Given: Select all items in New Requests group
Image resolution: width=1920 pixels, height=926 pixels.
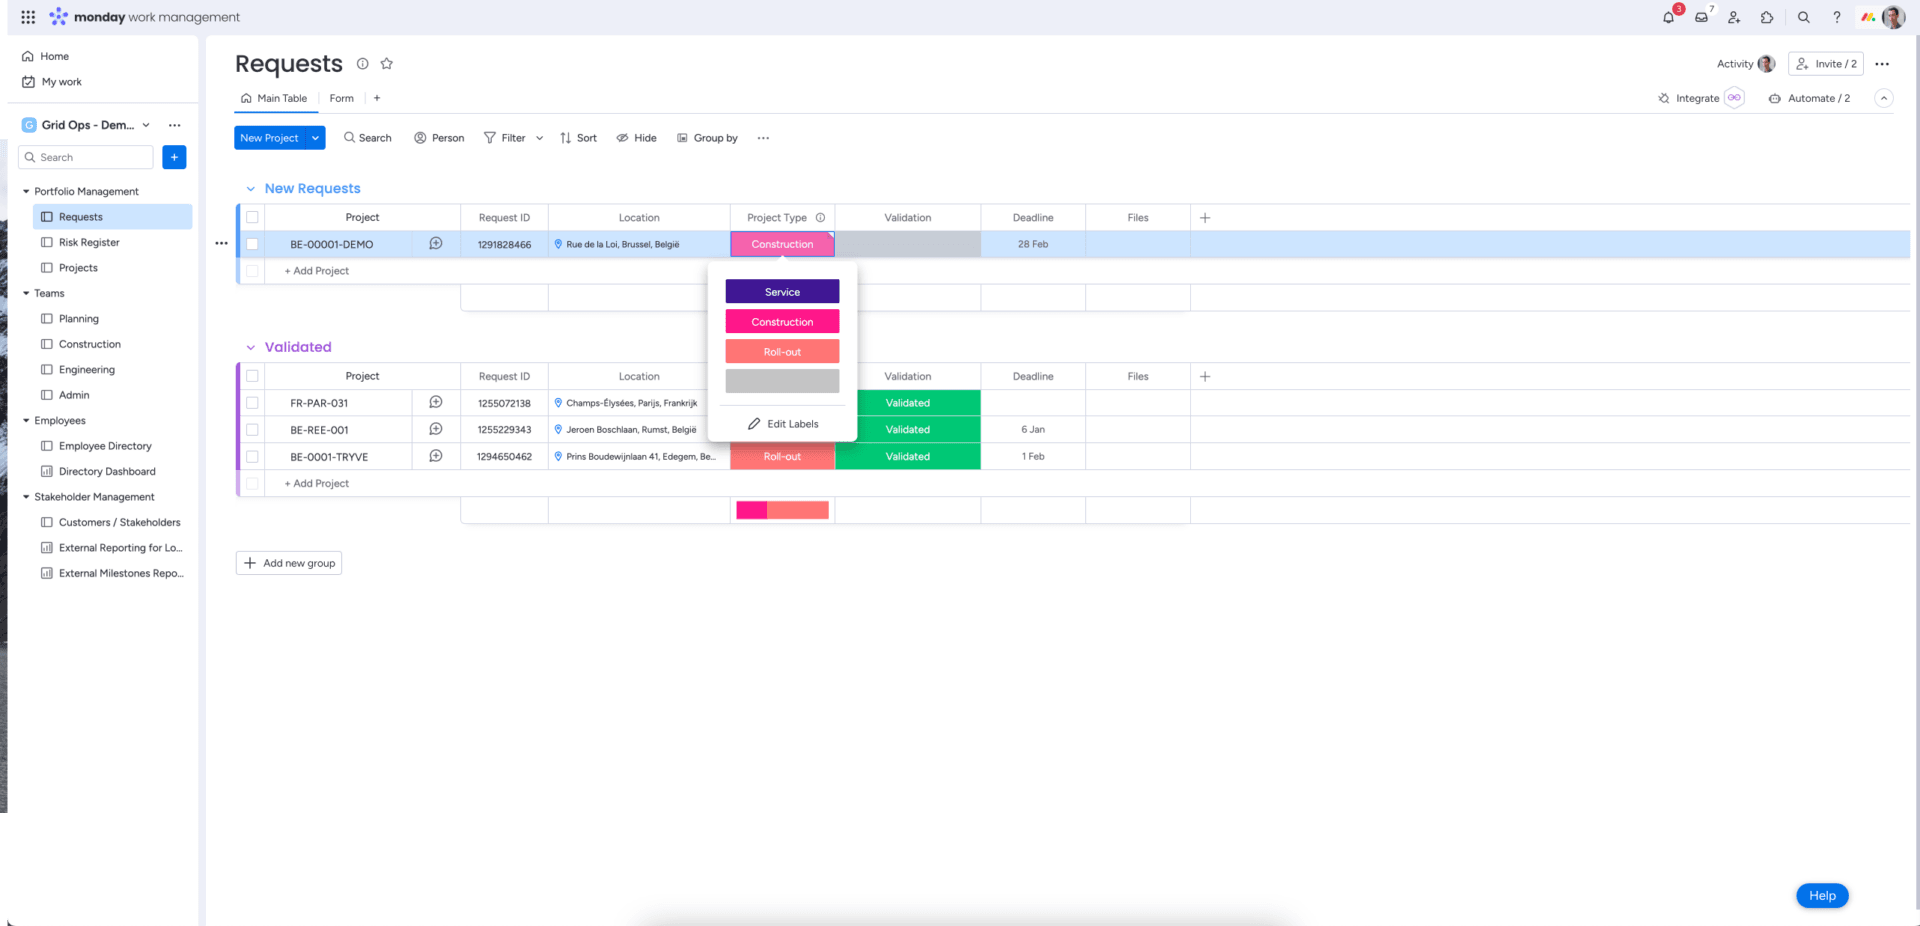Looking at the screenshot, I should point(252,217).
